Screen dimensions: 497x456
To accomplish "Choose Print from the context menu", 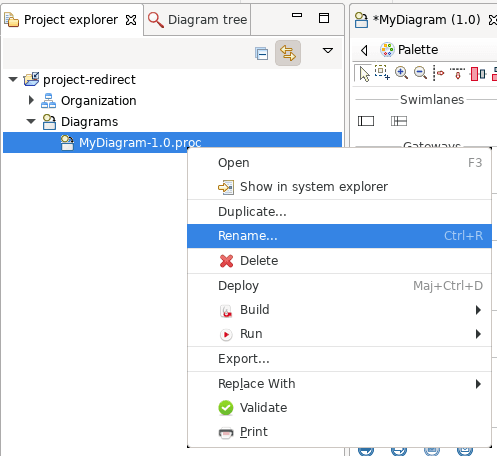I will click(x=339, y=432).
